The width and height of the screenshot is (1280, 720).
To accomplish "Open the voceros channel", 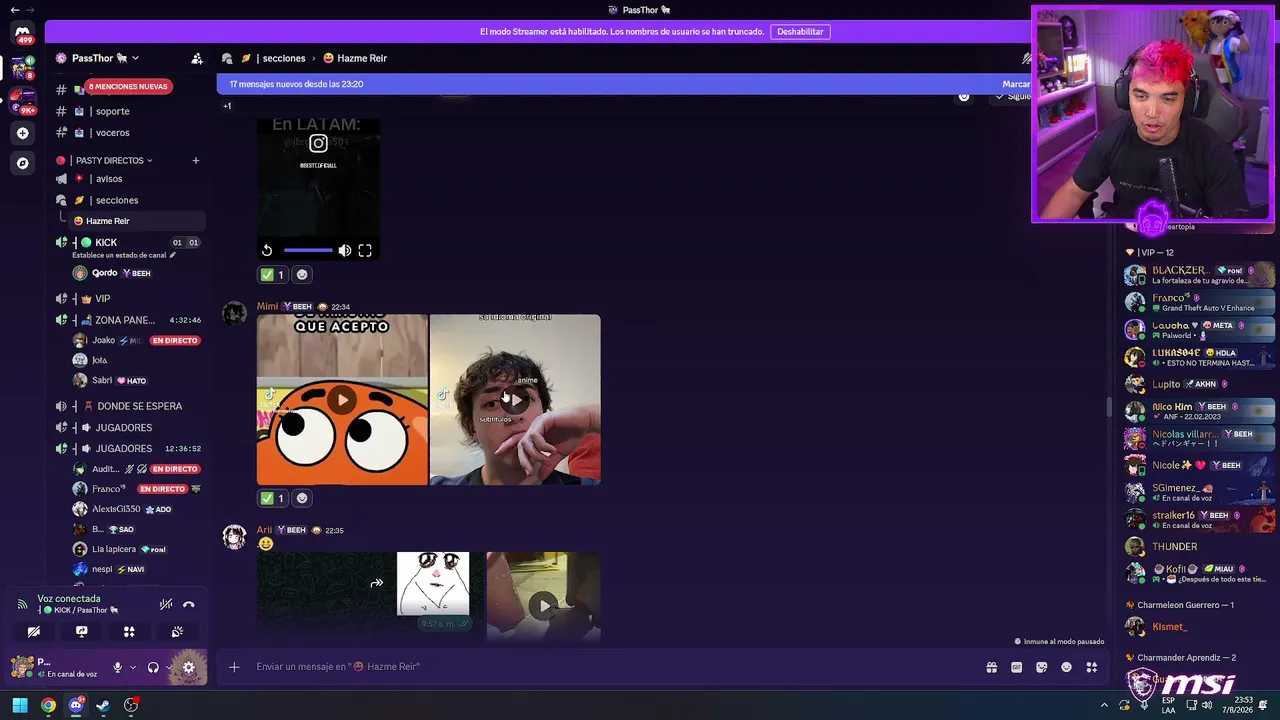I will pyautogui.click(x=112, y=133).
